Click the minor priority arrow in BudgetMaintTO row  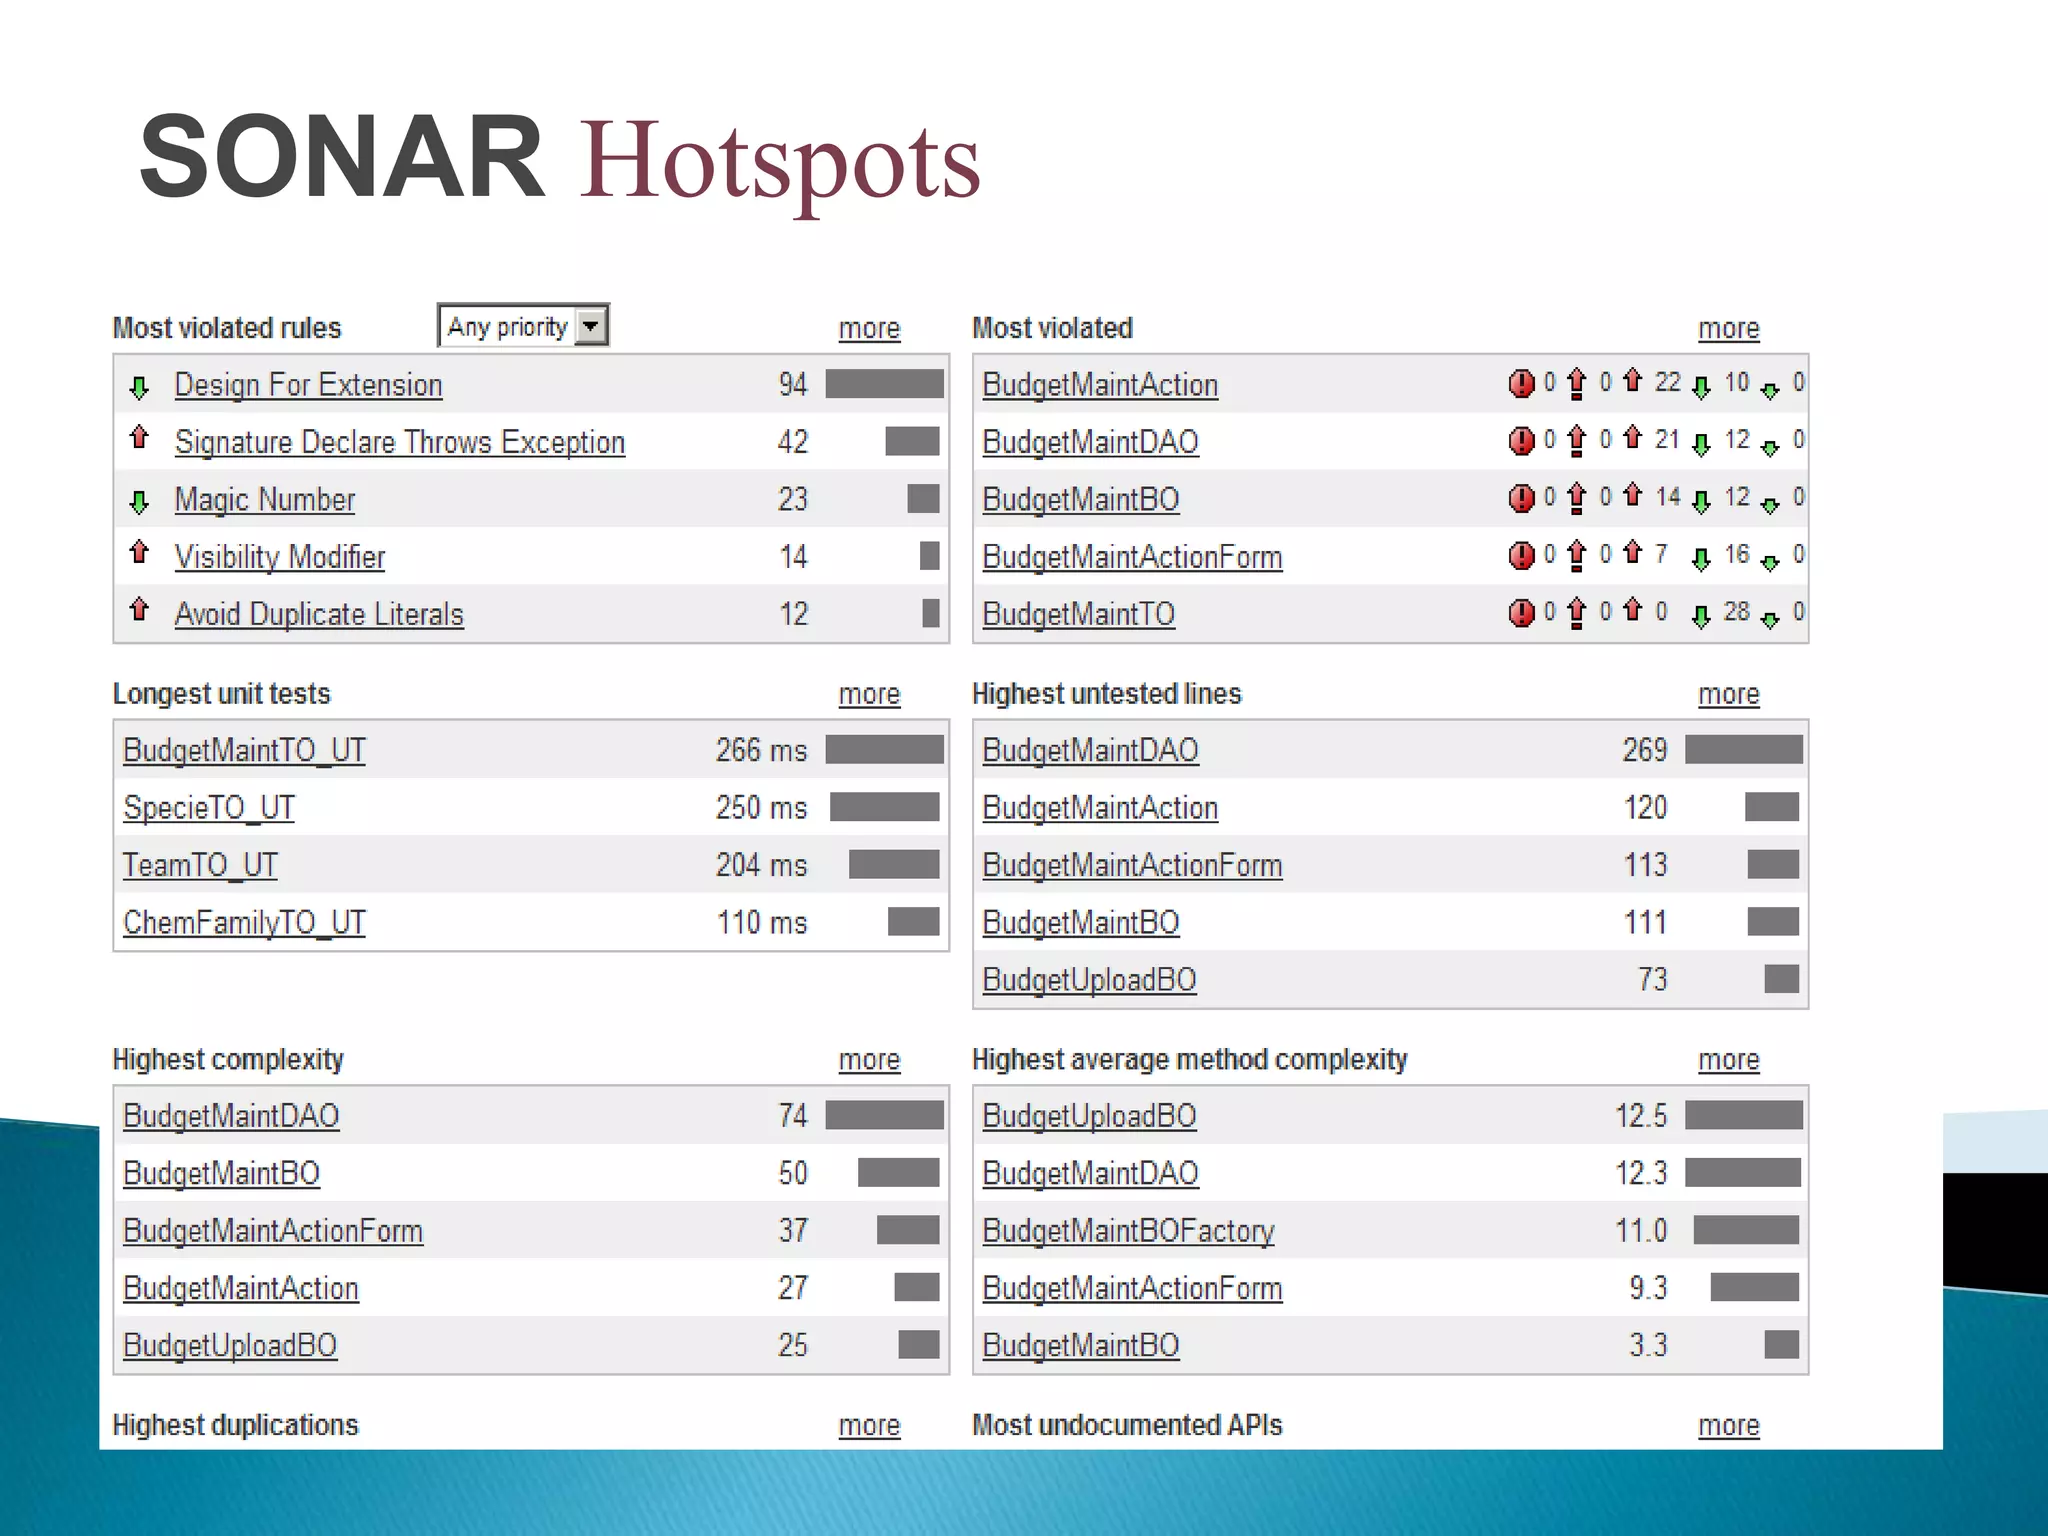tap(1701, 617)
